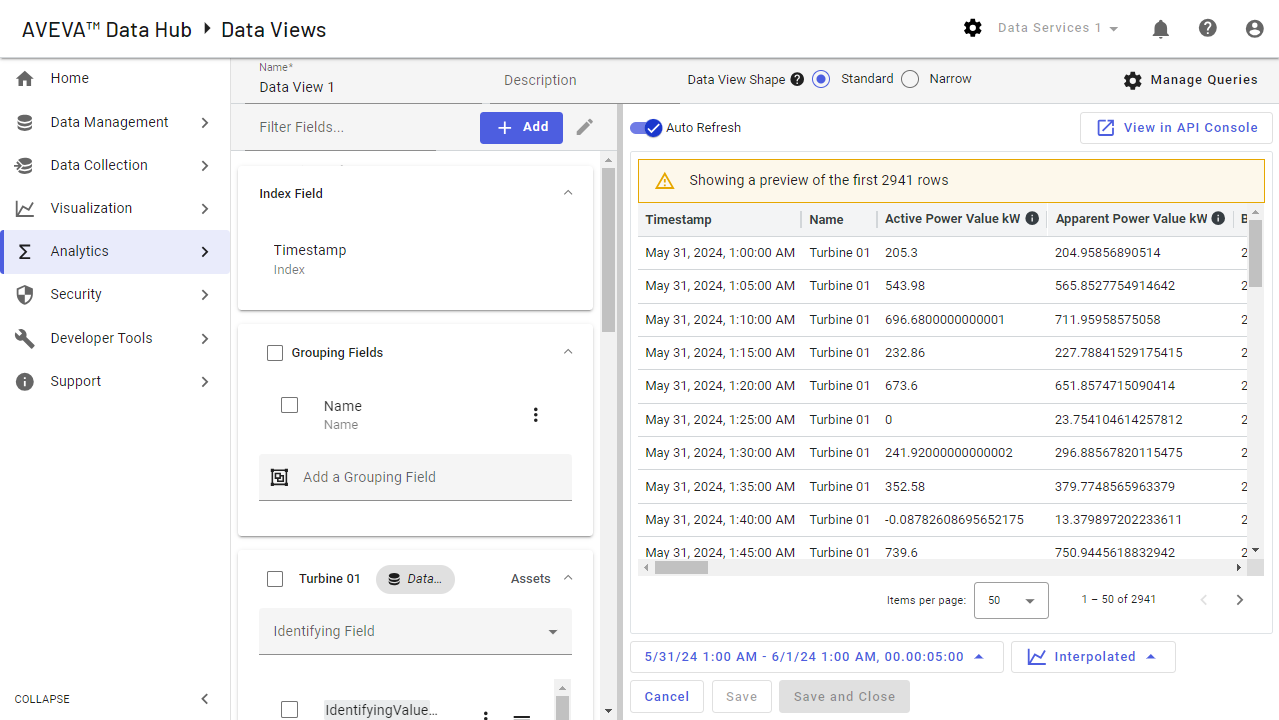Click the Add button
Screen dimensions: 1279x720
point(521,127)
